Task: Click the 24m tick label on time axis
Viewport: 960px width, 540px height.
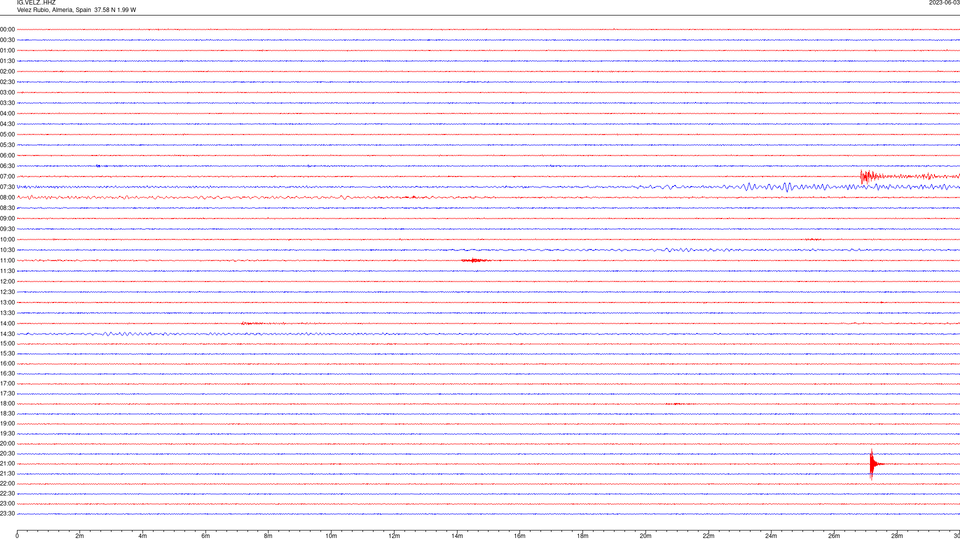Action: point(771,536)
